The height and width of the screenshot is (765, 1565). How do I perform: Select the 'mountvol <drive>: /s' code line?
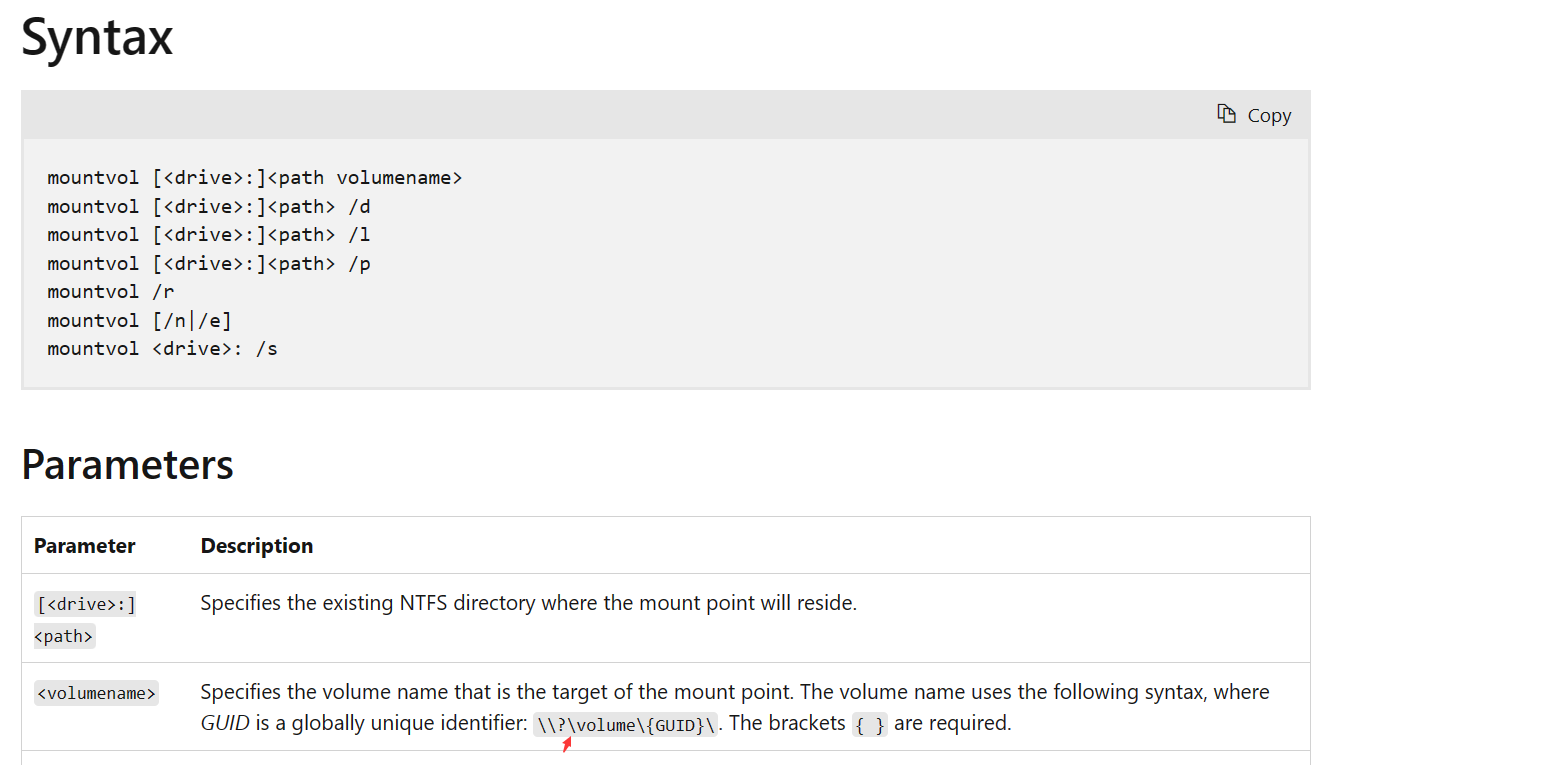coord(162,350)
